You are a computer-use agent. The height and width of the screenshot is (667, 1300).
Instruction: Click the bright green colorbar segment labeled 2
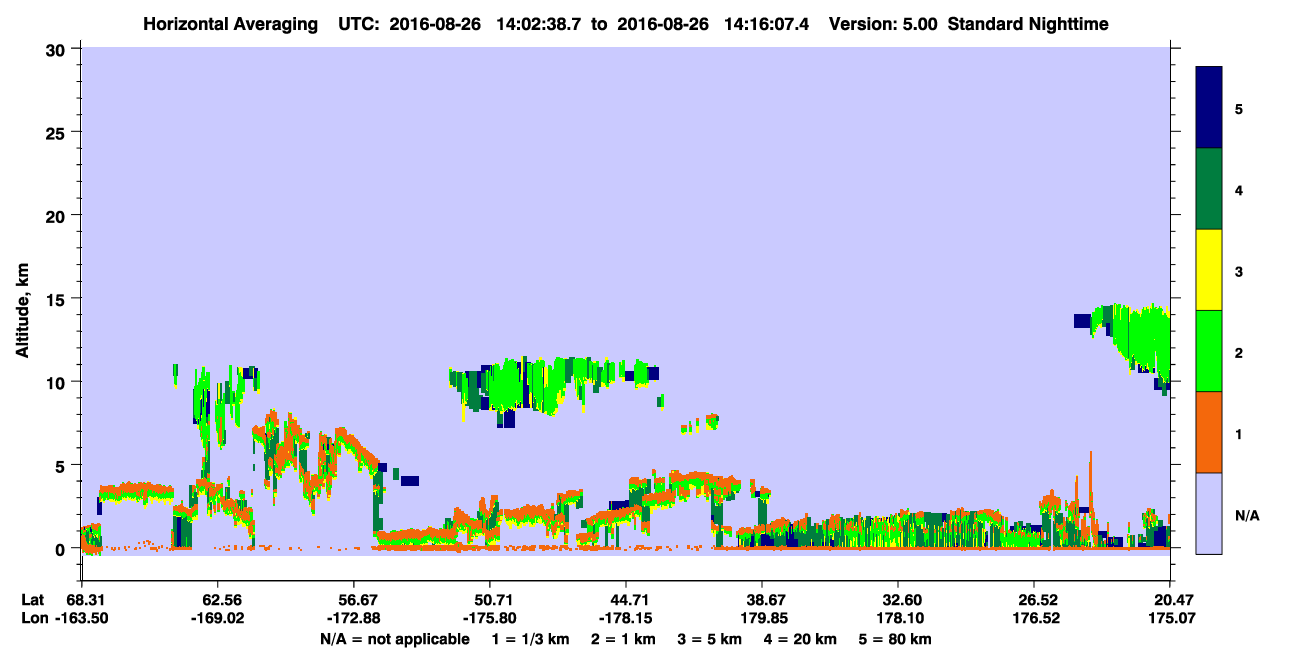pos(1209,351)
